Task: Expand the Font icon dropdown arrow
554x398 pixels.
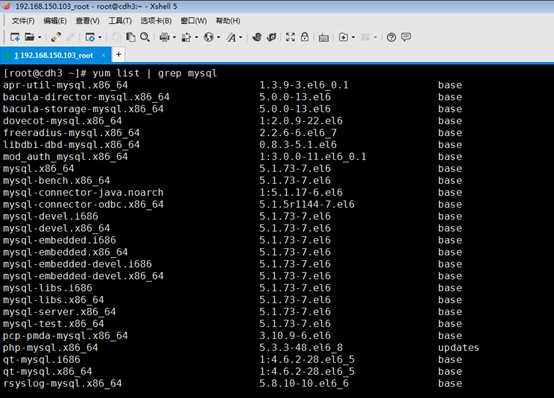Action: (x=241, y=37)
